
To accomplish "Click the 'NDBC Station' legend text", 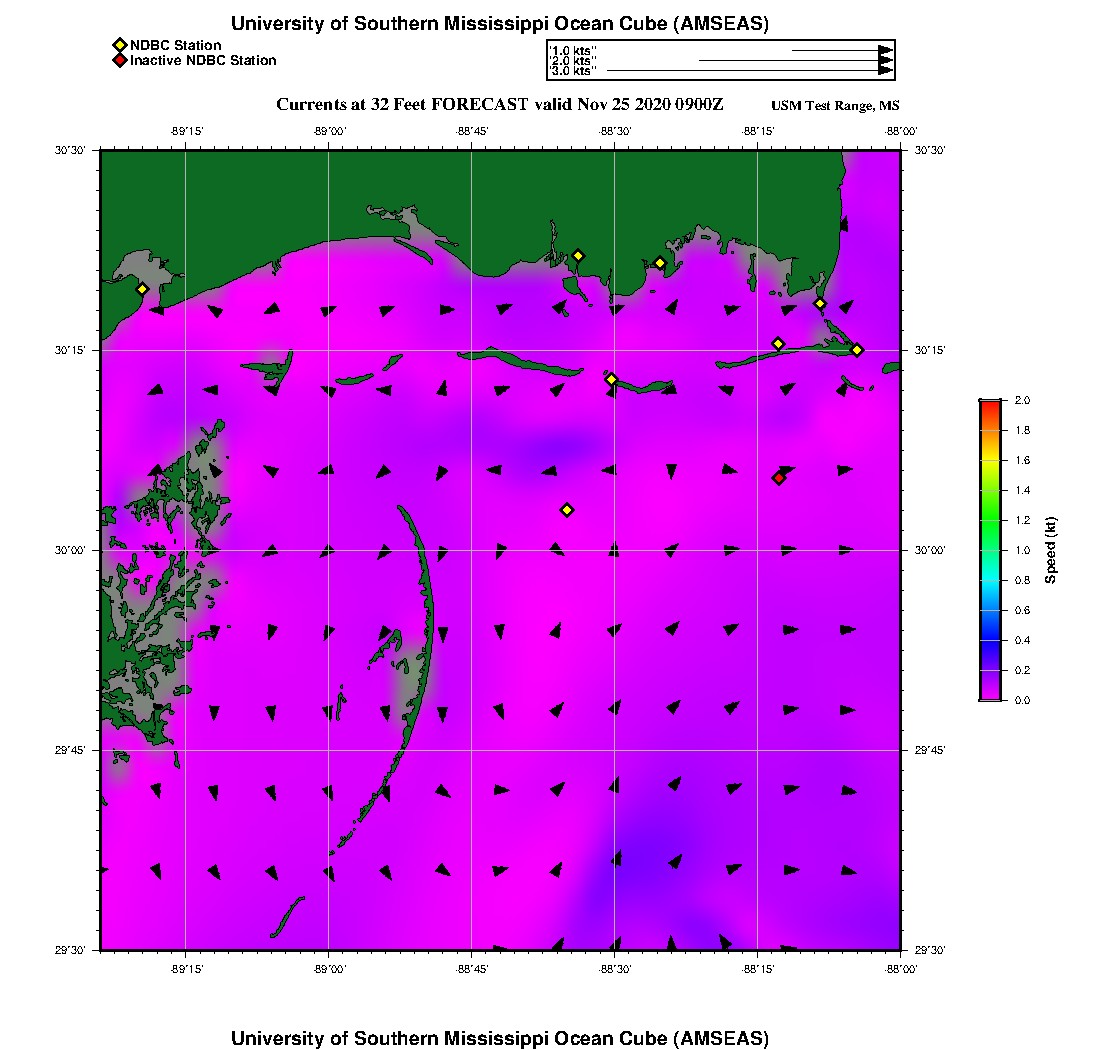I will (175, 45).
